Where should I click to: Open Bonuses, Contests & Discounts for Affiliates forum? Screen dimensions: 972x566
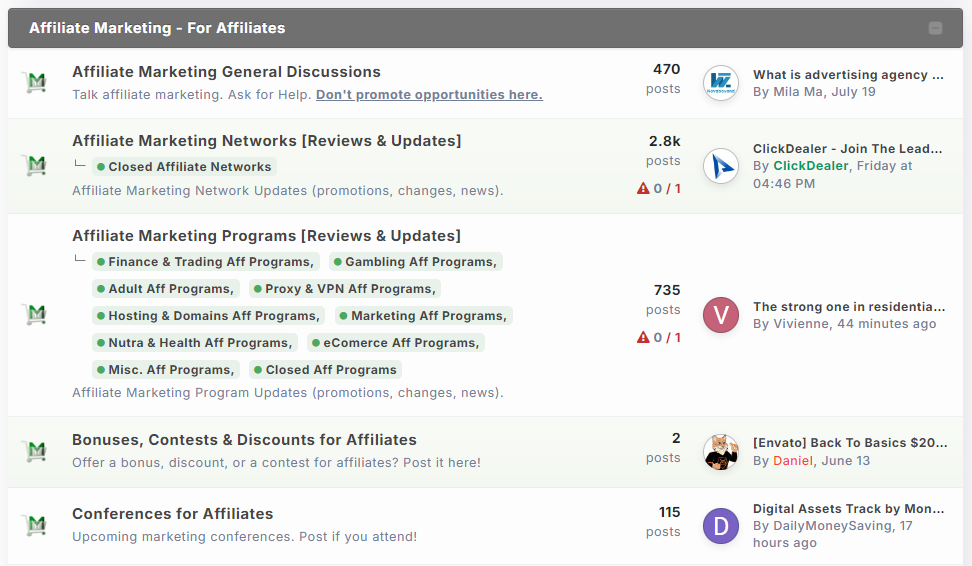[x=244, y=440]
